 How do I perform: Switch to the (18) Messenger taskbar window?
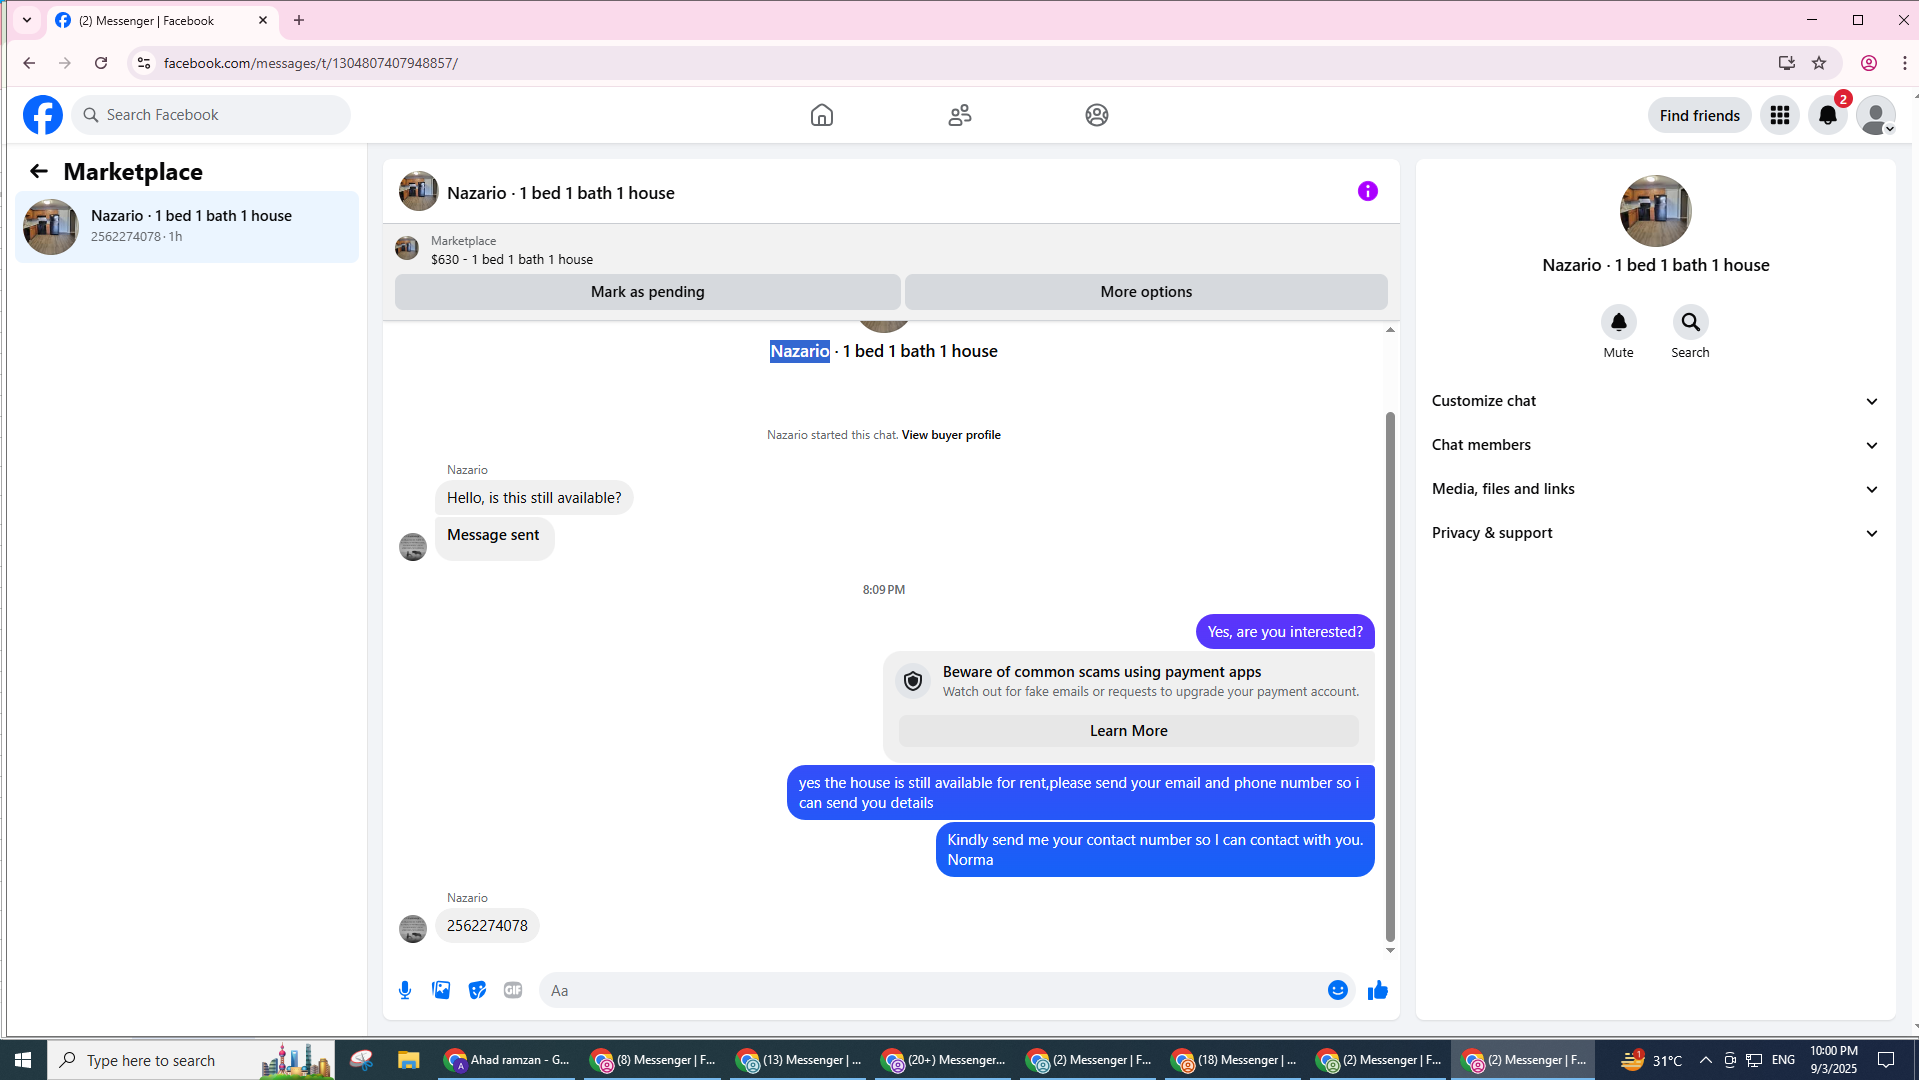[x=1235, y=1060]
